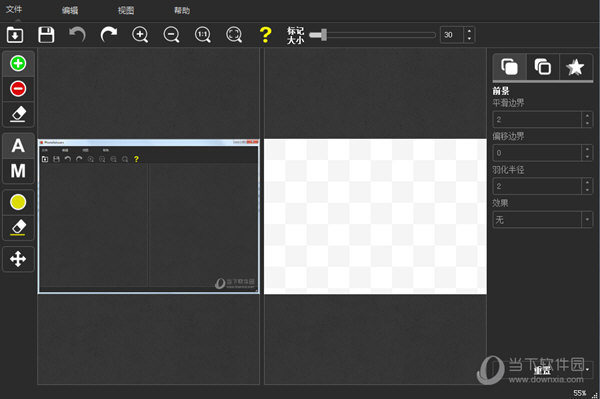Redo the last action
This screenshot has height=399, width=600.
tap(109, 35)
